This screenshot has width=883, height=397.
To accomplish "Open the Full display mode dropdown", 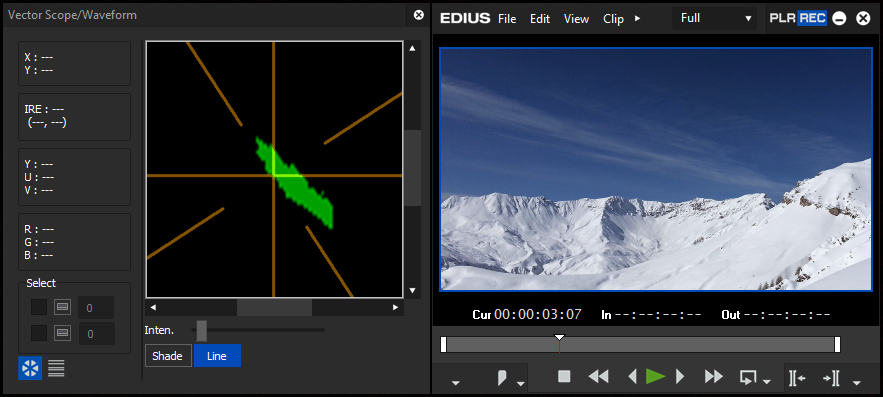I will (715, 18).
